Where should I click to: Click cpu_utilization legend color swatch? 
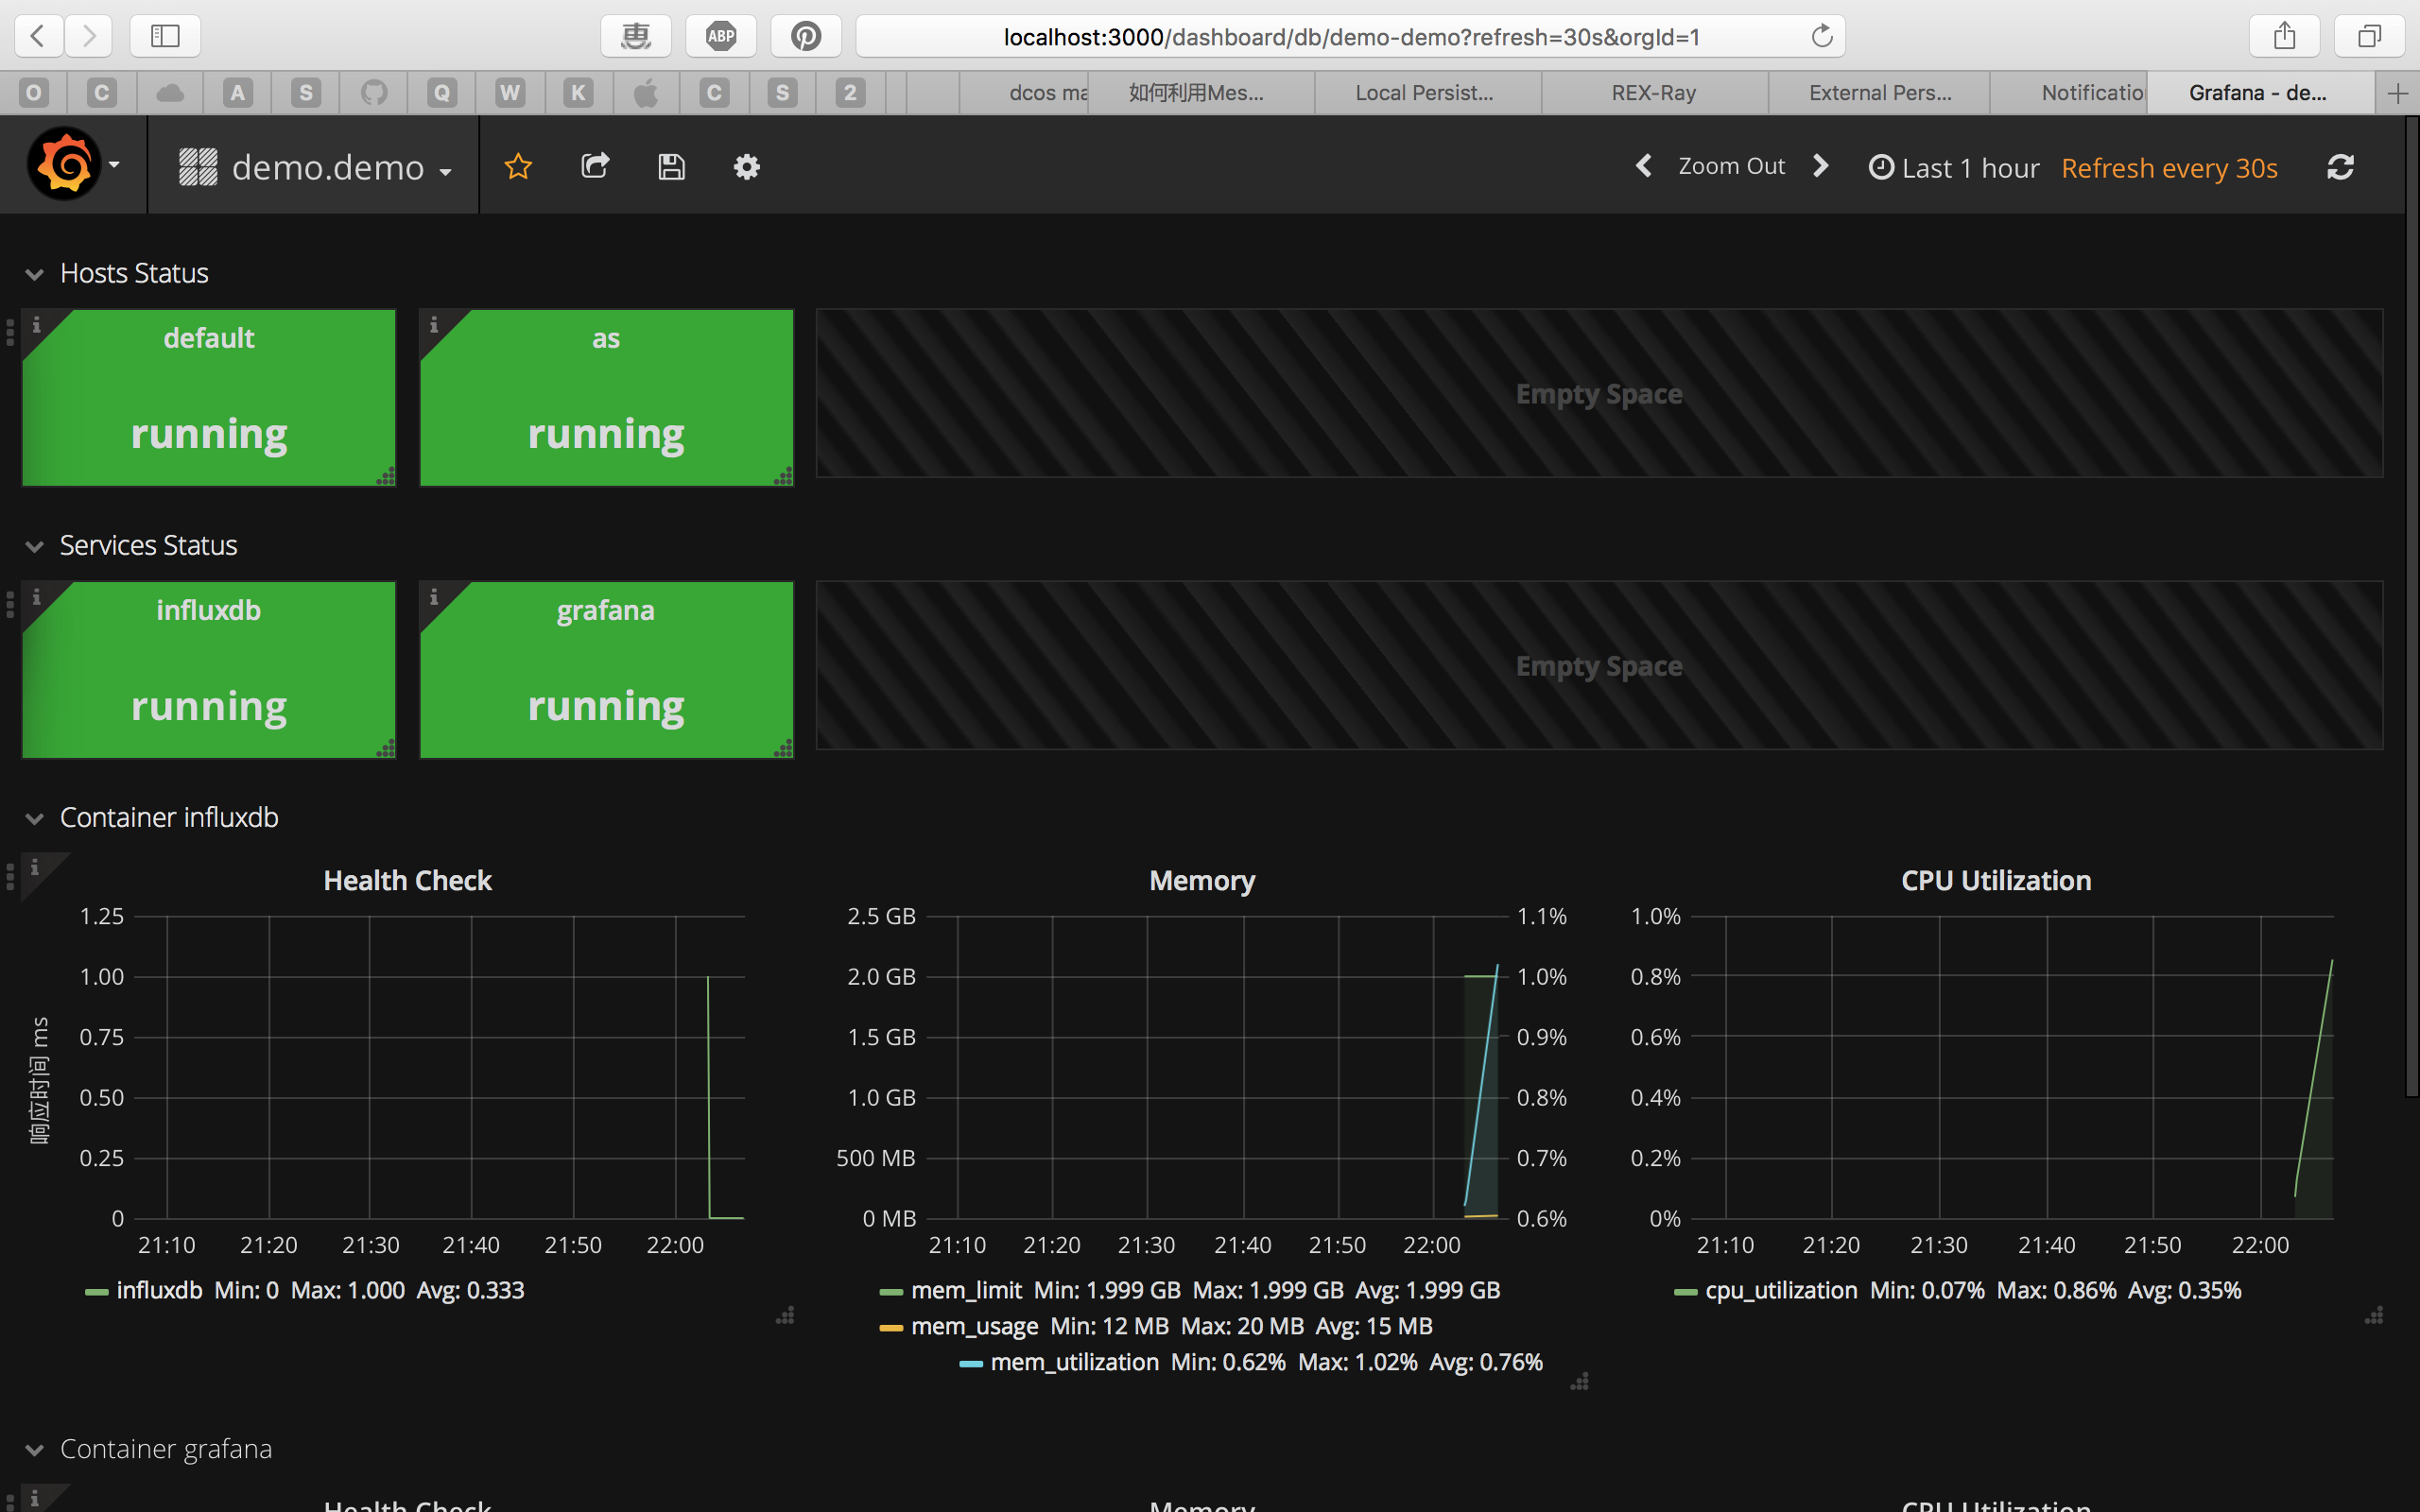pyautogui.click(x=1685, y=1292)
